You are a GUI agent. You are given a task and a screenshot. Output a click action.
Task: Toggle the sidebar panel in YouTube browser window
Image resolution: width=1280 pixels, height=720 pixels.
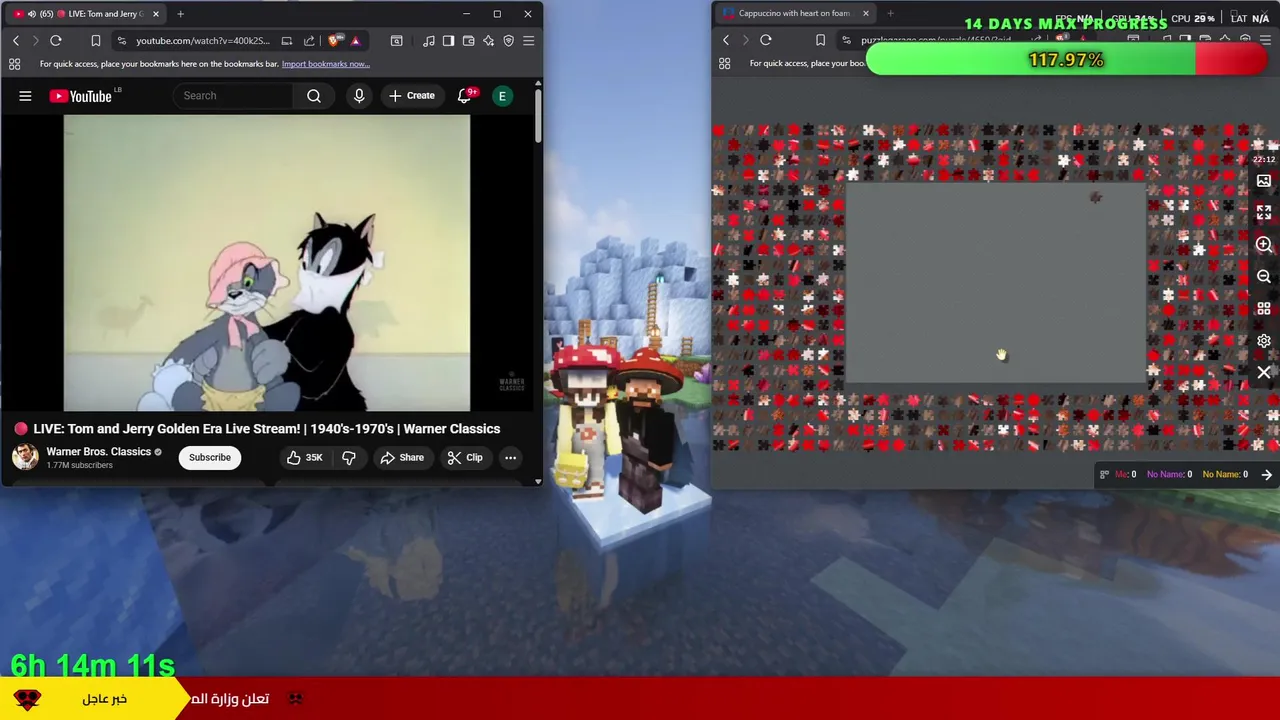pyautogui.click(x=448, y=40)
